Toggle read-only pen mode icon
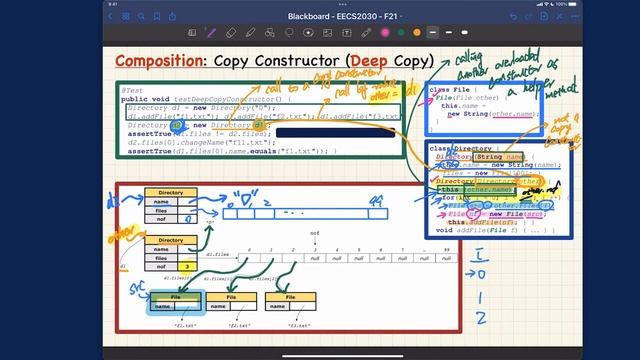Screen dimensions: 640x360 tap(560, 16)
